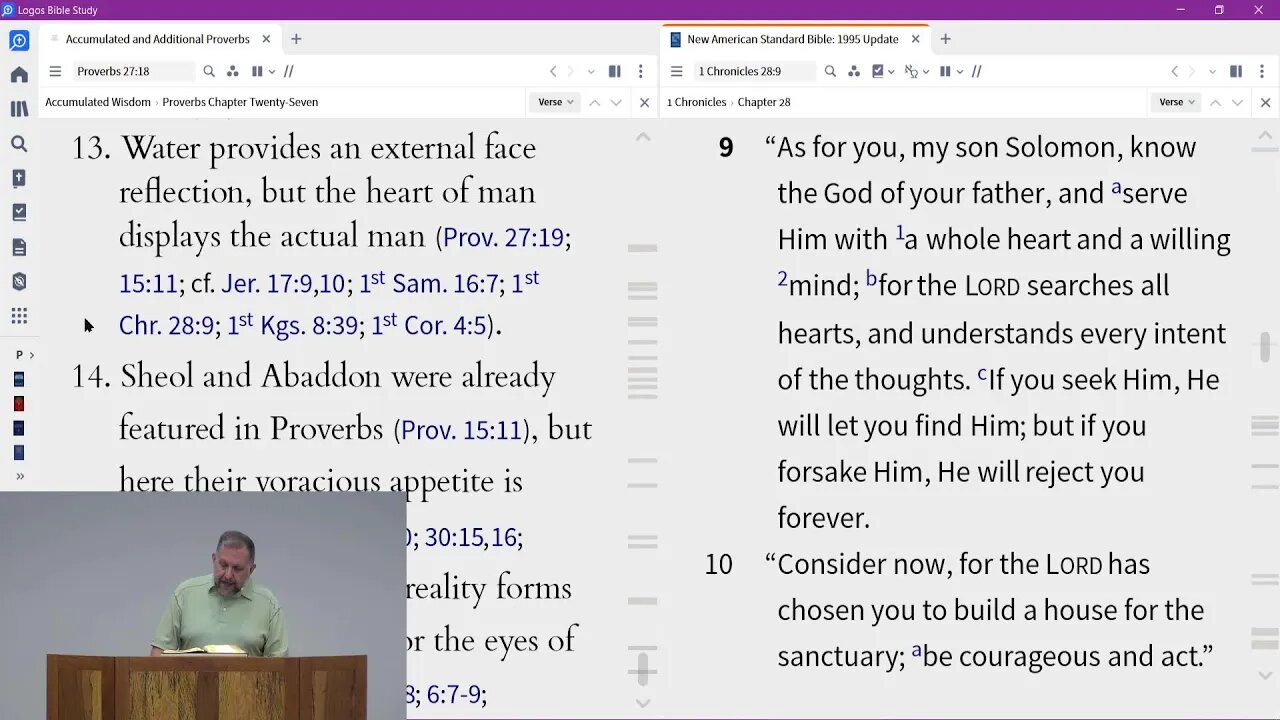Viewport: 1280px width, 720px height.
Task: Open Verse dropdown in NASB panel
Action: pos(1177,102)
